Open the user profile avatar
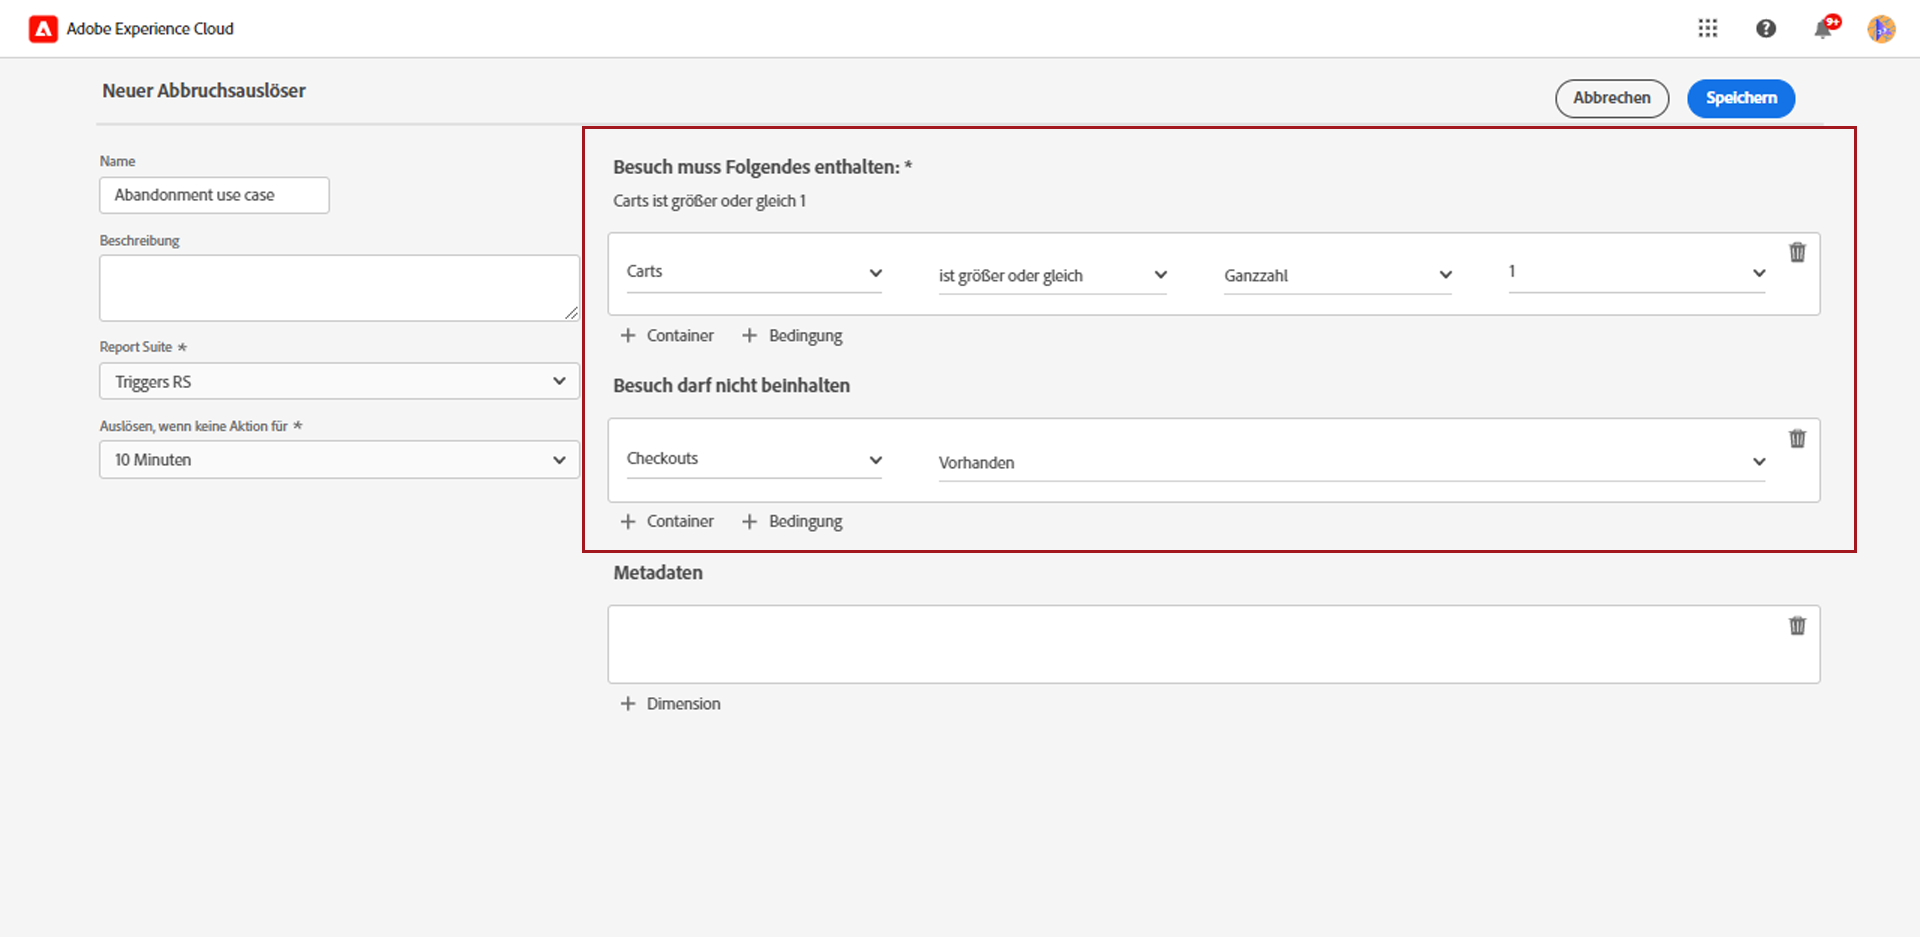Screen dimensions: 1920x937 tap(1881, 29)
